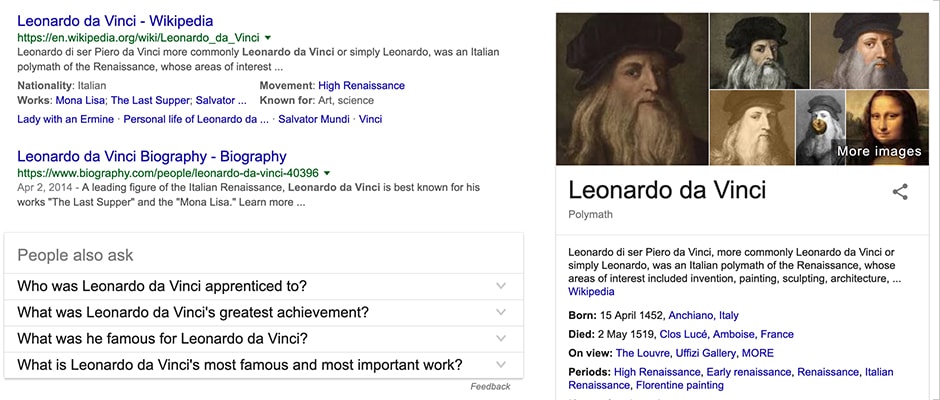Open the Leonardo da Vinci Biography result

[152, 156]
